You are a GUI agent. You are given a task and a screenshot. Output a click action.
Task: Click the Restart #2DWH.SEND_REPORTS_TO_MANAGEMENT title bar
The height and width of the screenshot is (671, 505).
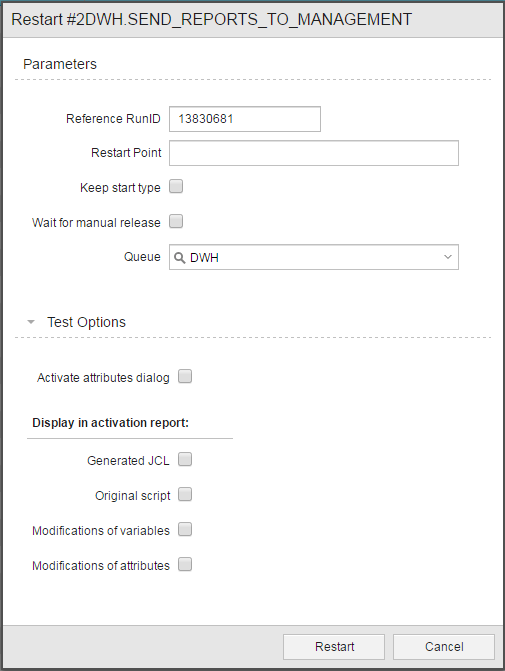[x=211, y=20]
